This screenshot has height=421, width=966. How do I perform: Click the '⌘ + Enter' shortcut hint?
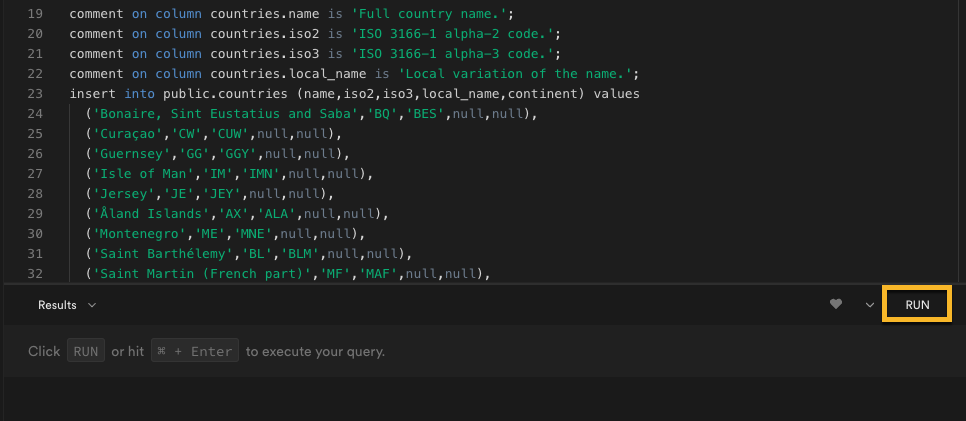pos(195,351)
